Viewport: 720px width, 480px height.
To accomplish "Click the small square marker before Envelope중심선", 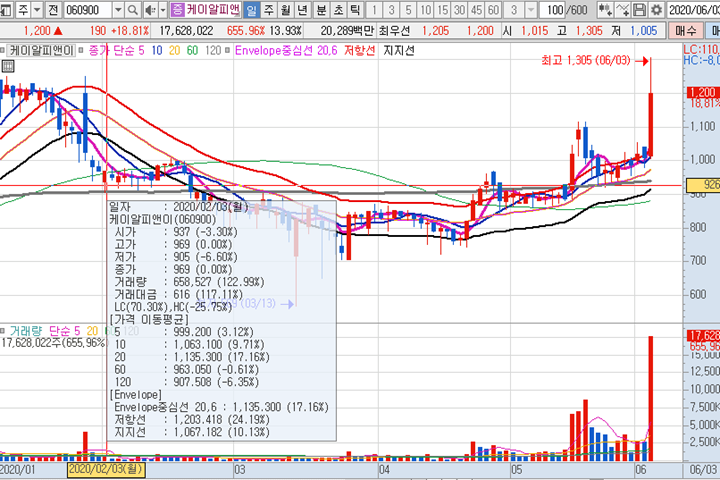I will pyautogui.click(x=227, y=50).
